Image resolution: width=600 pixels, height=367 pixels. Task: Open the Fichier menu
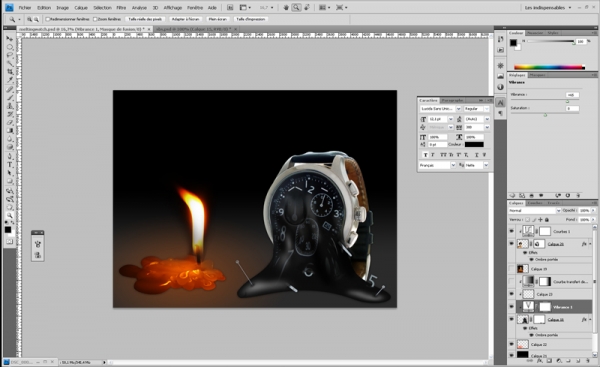coord(25,8)
